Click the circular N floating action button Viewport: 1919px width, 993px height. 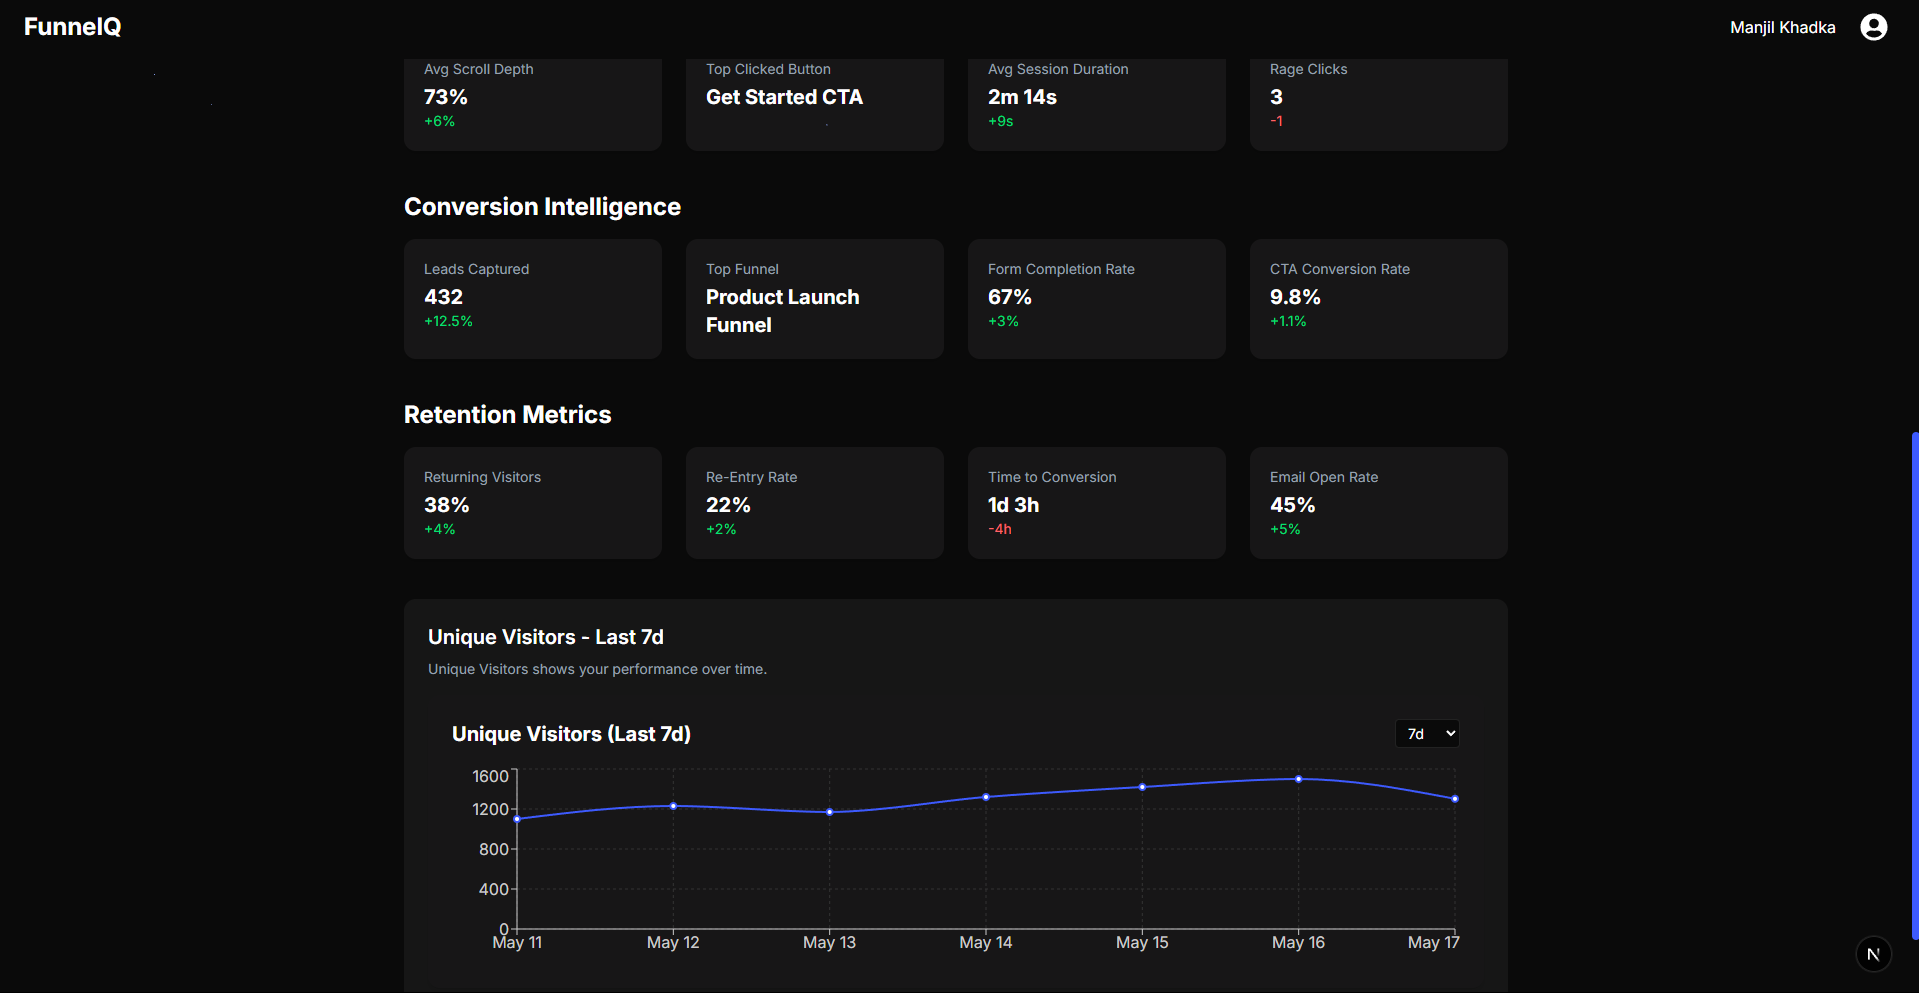click(1874, 954)
